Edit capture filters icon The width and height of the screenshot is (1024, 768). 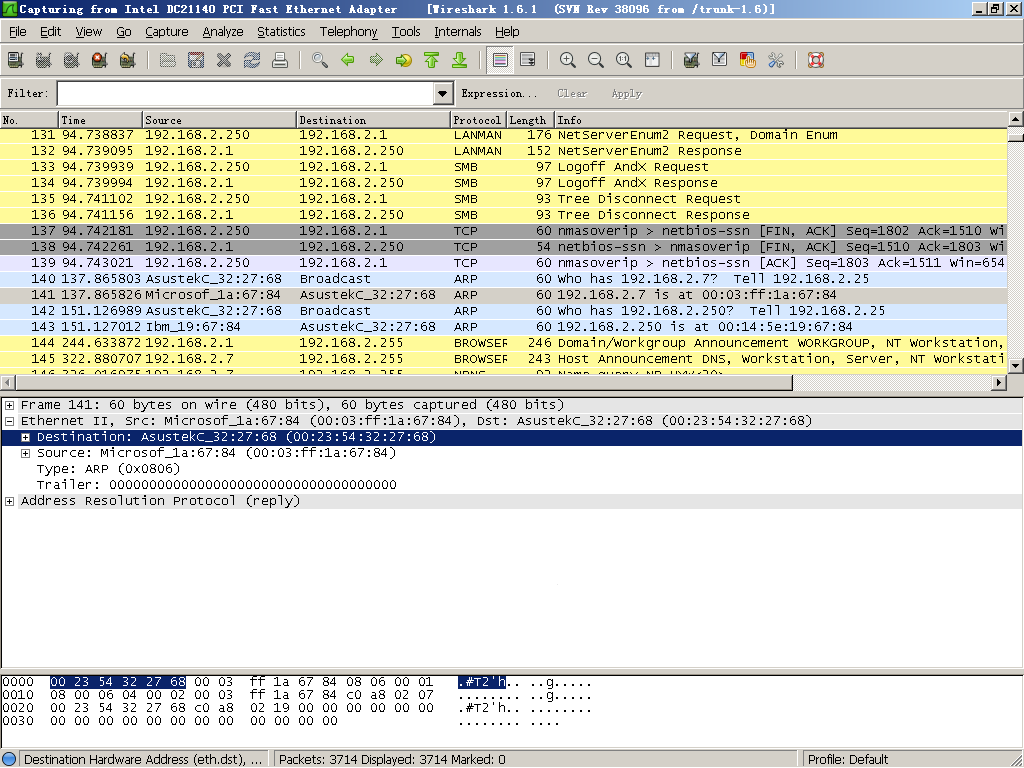[x=692, y=60]
